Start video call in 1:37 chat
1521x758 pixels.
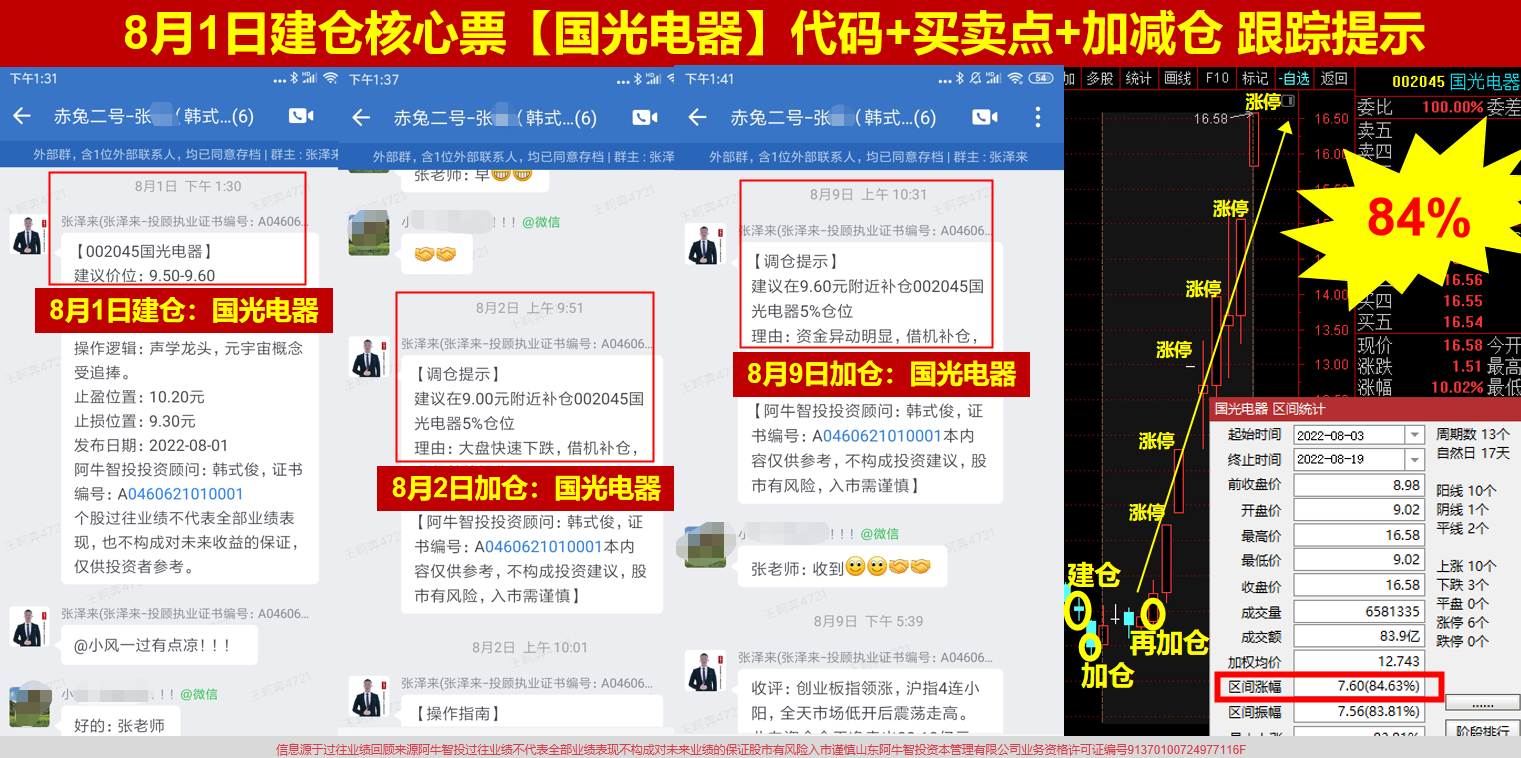click(x=645, y=118)
